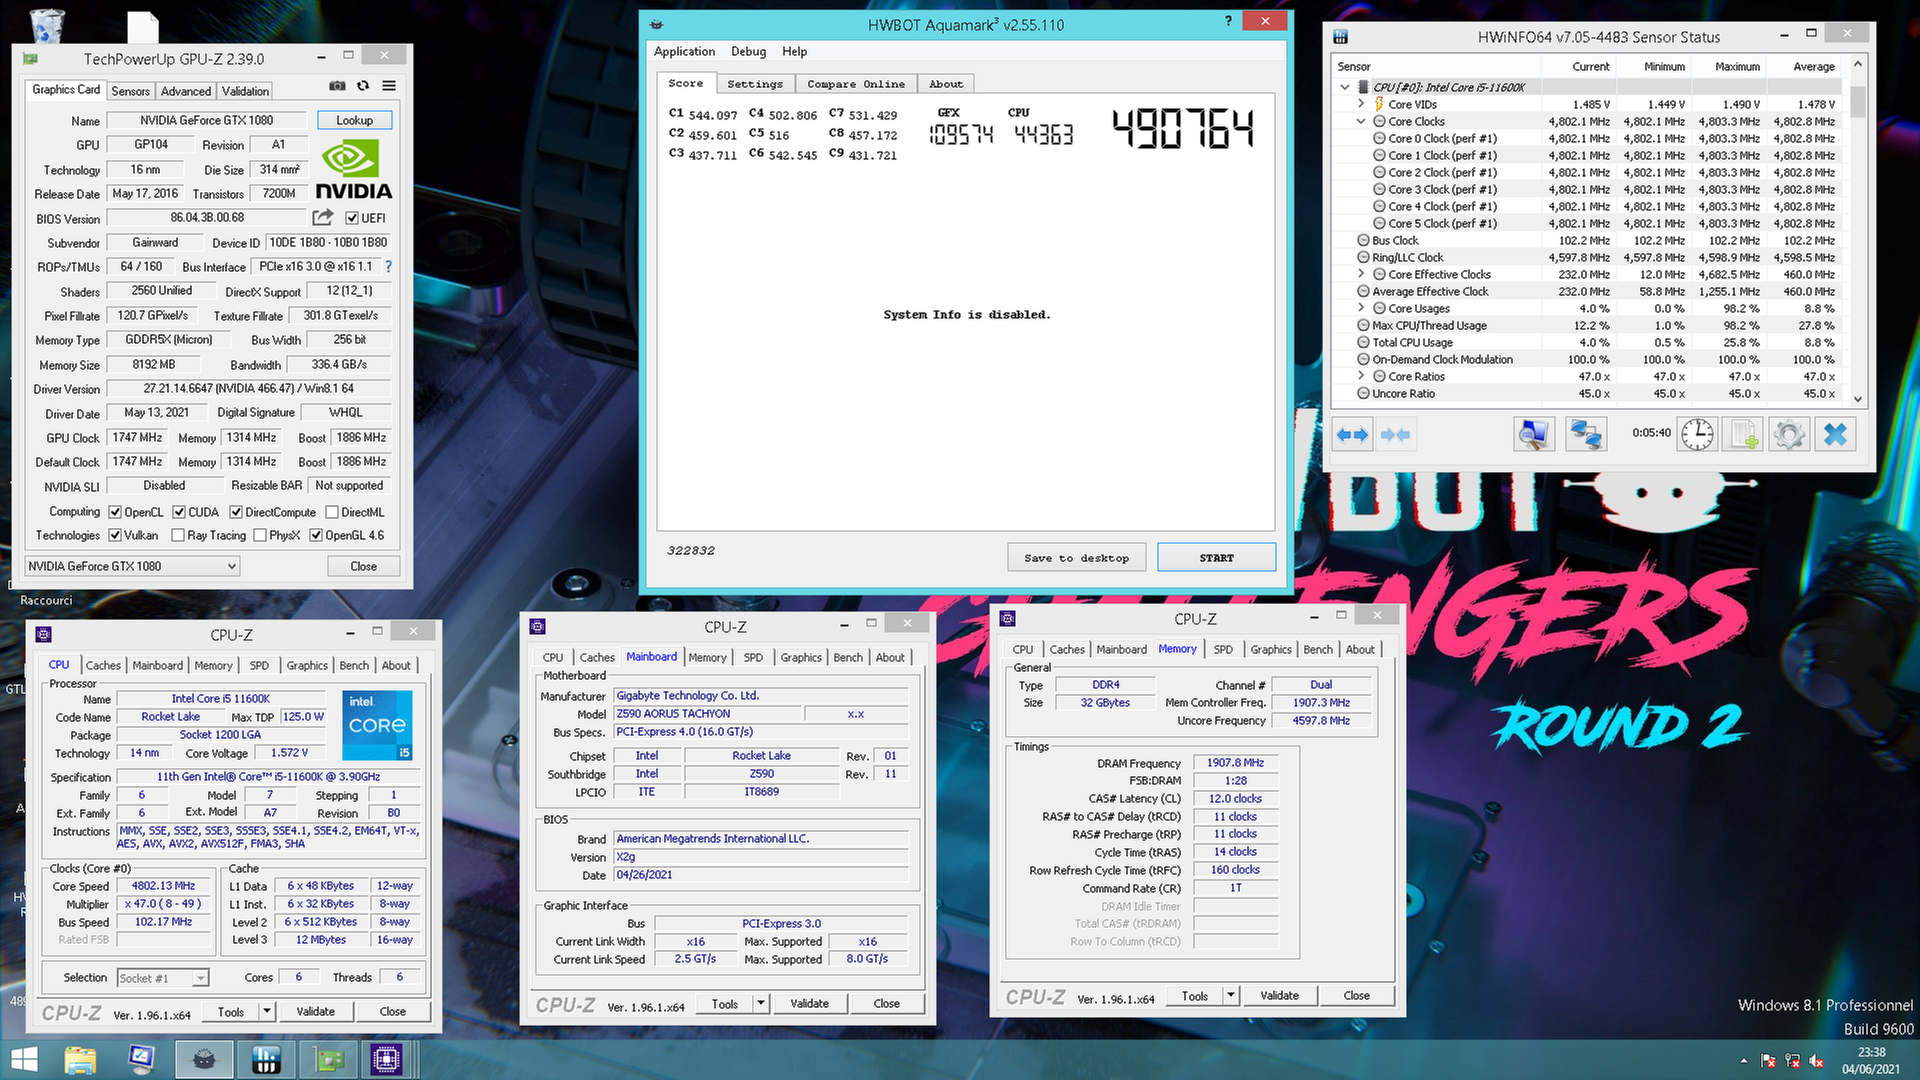Click HWiNFO scrollbar up arrow

(1858, 64)
